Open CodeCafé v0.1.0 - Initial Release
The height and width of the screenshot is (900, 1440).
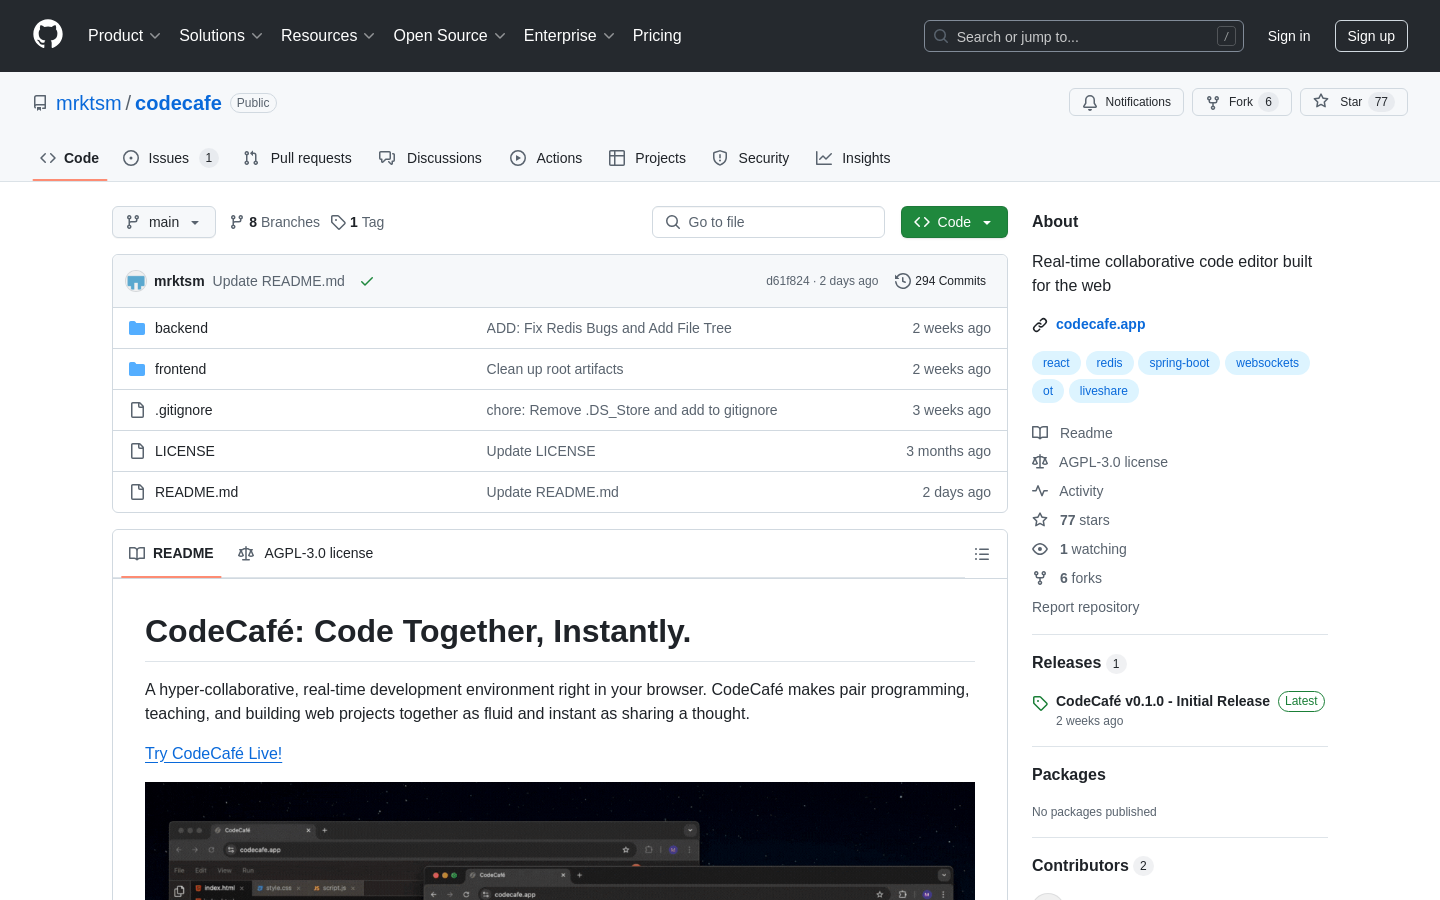(x=1163, y=701)
